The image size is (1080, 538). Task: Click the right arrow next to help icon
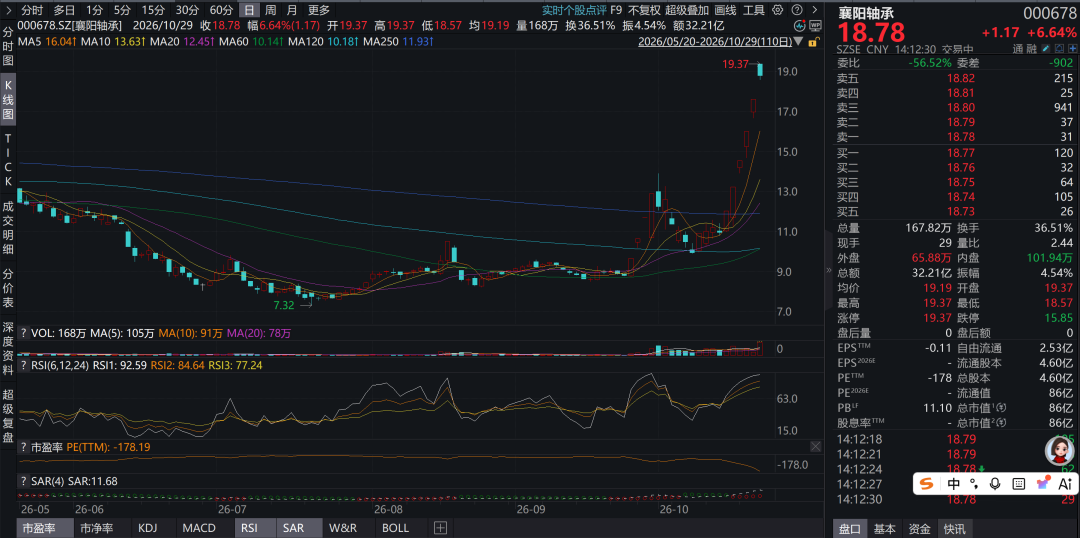tap(813, 10)
